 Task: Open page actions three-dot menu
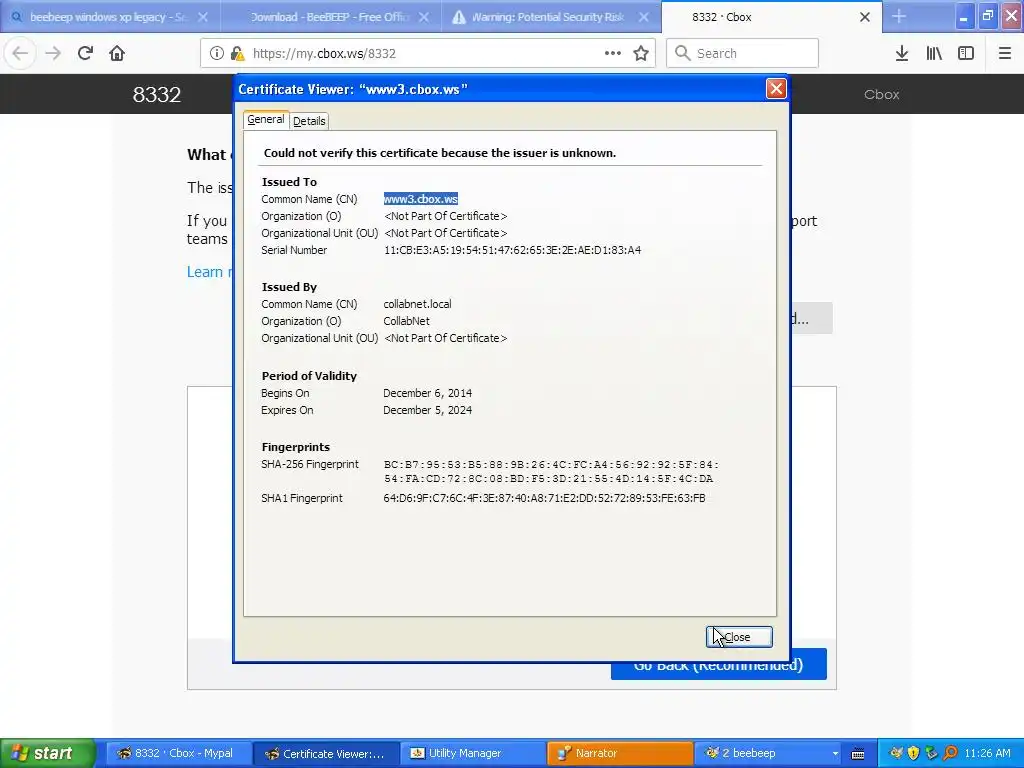click(613, 53)
